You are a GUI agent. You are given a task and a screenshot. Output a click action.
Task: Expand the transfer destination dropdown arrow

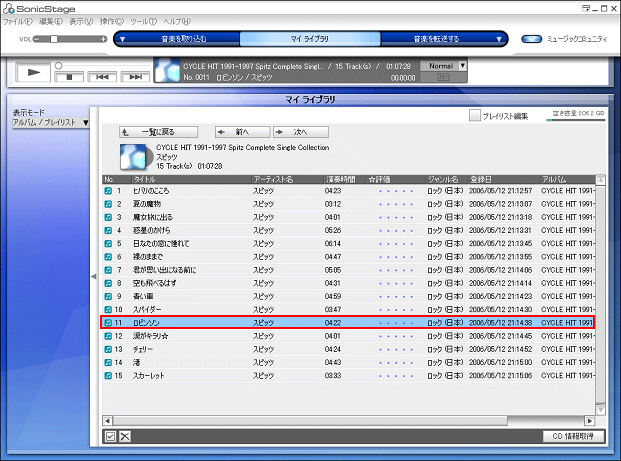499,39
